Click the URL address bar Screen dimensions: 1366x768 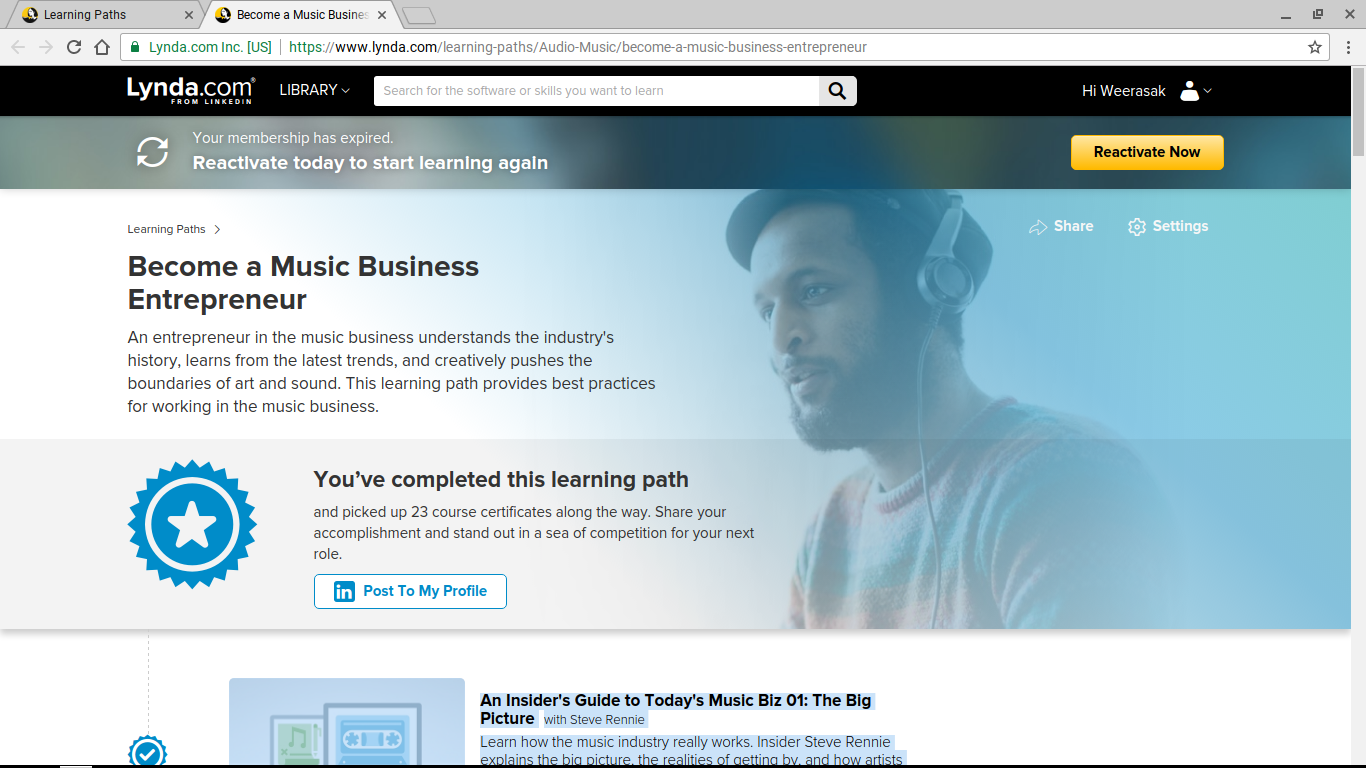(x=725, y=47)
